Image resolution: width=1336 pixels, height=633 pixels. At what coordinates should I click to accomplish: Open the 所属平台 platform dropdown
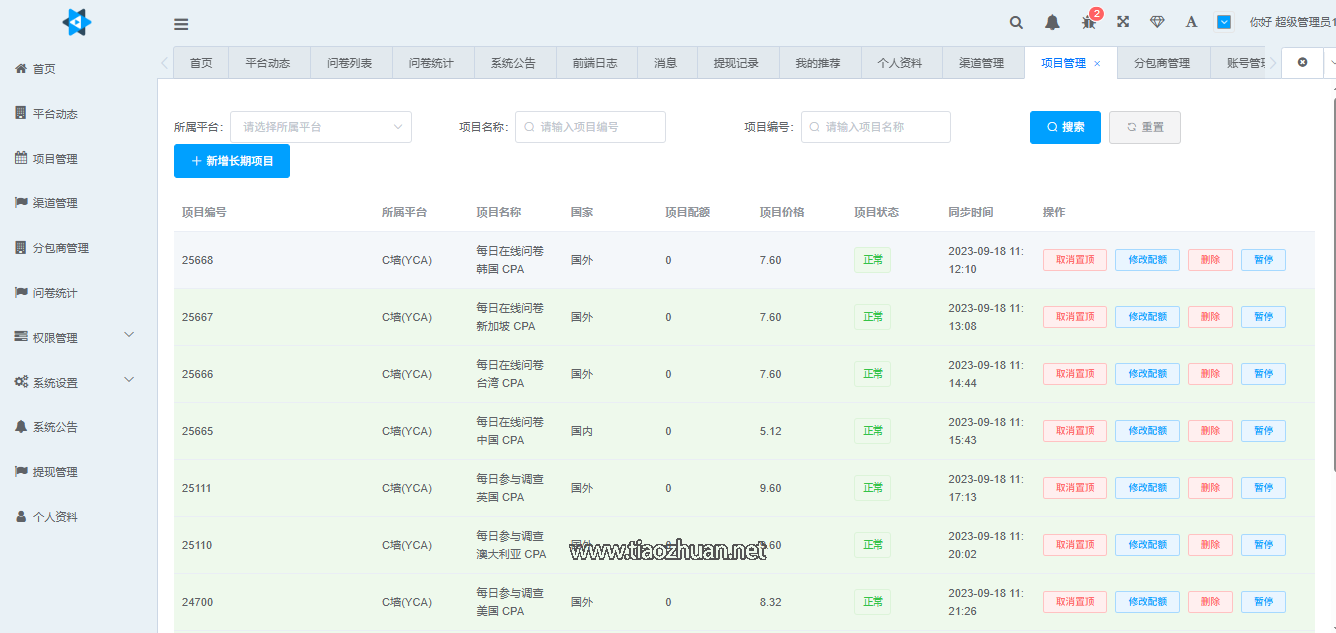321,127
